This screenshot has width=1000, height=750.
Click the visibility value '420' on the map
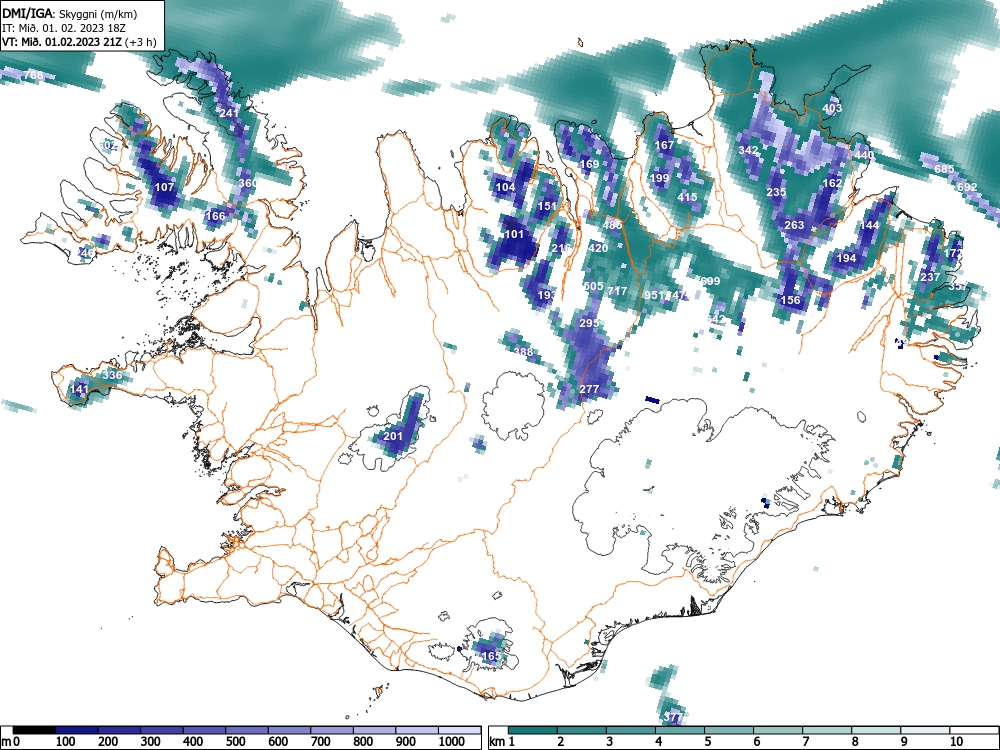coord(598,248)
